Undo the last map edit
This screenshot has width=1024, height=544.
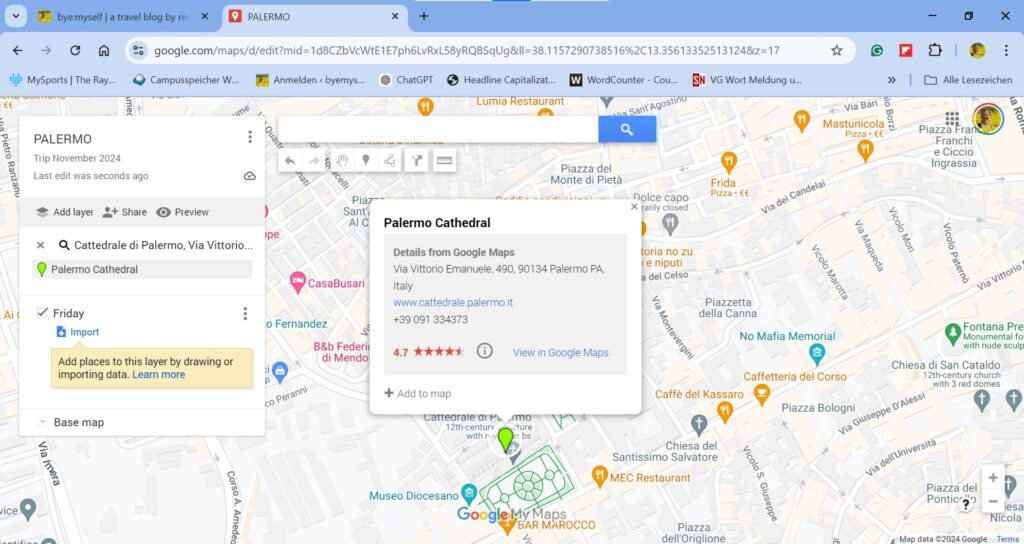(x=290, y=161)
